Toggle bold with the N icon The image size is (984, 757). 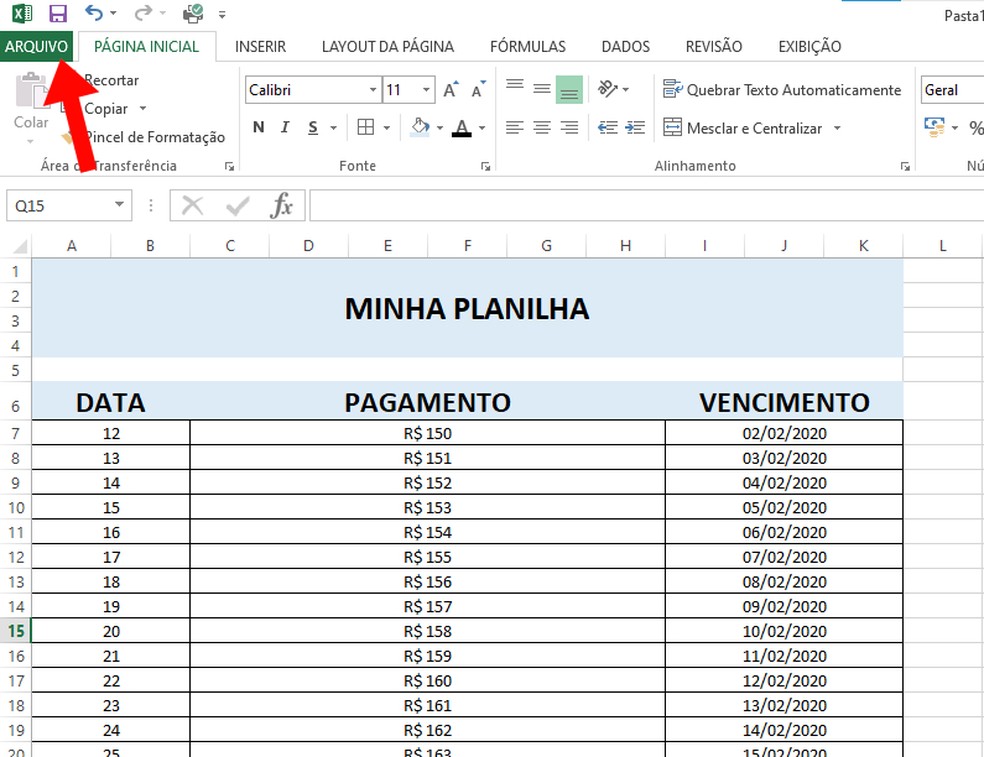(x=258, y=127)
